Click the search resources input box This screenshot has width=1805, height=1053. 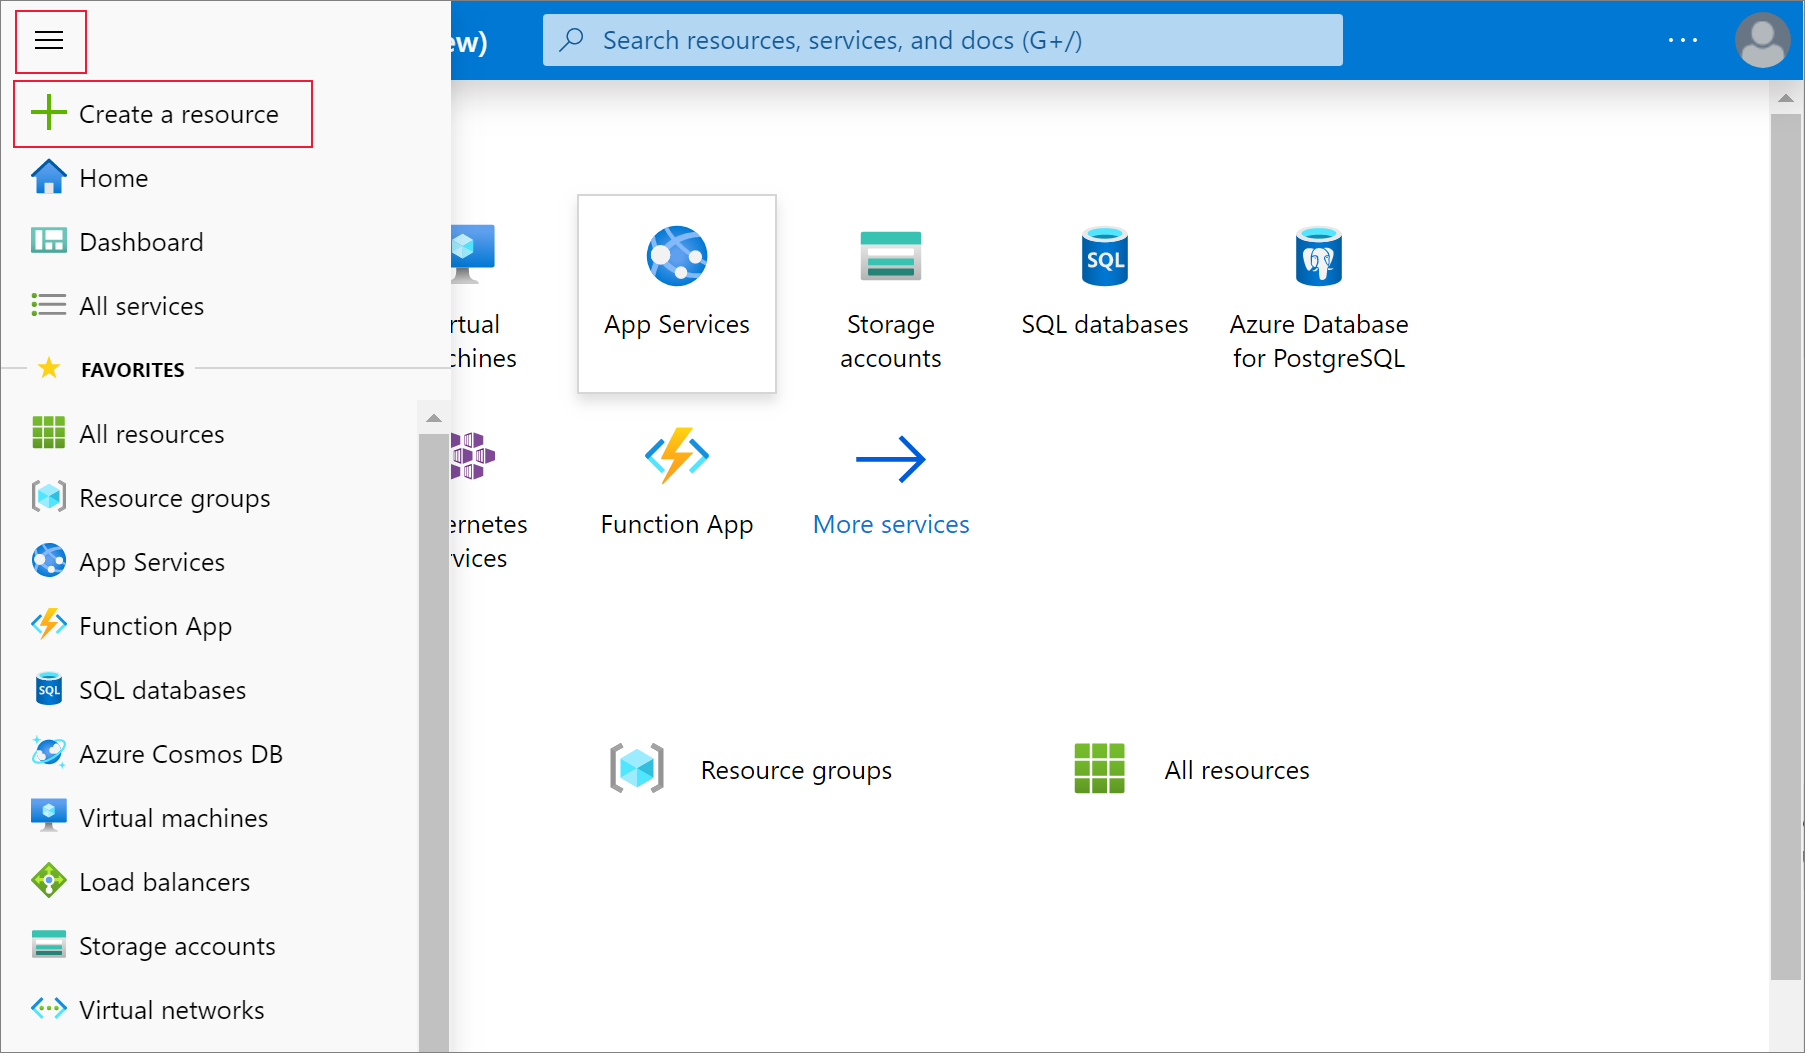pos(942,40)
